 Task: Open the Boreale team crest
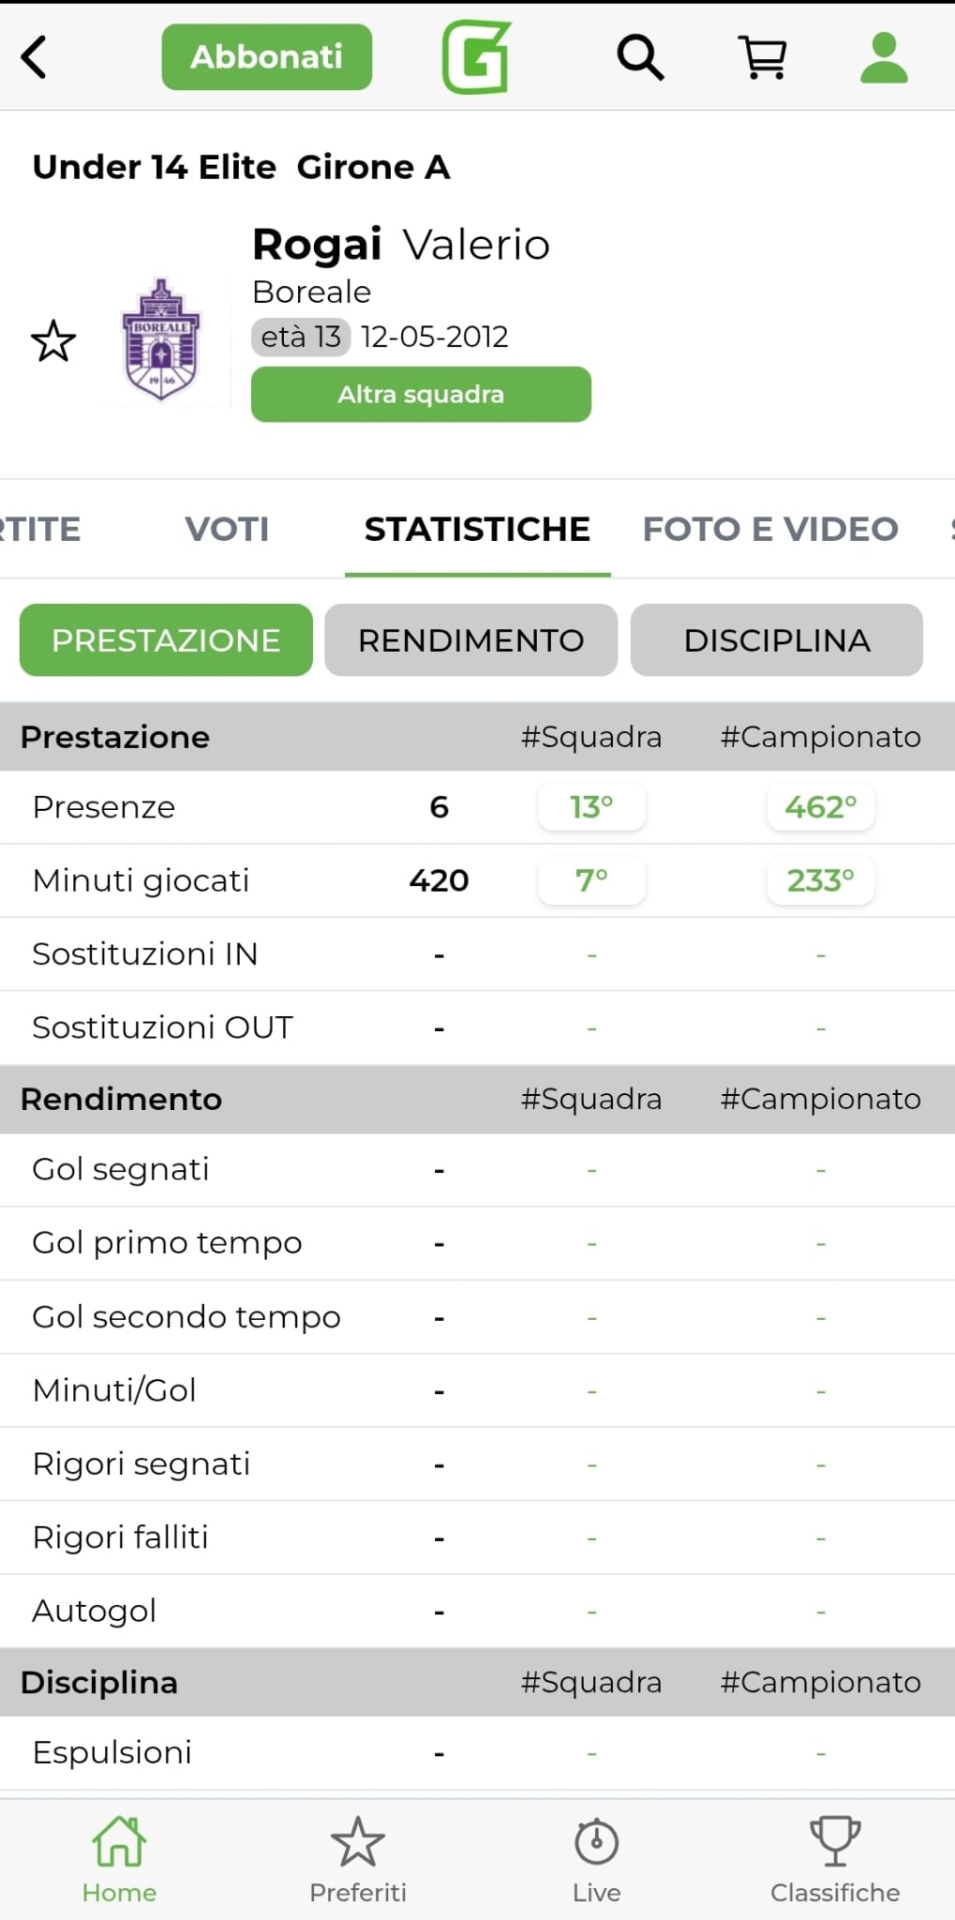pos(161,340)
